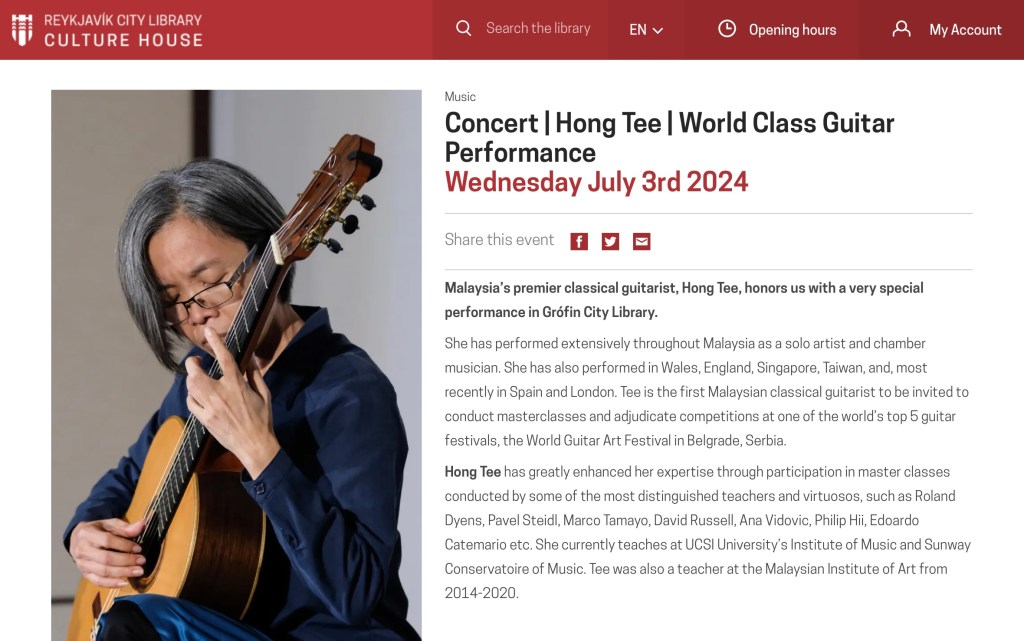Share this event on Facebook

(x=579, y=241)
